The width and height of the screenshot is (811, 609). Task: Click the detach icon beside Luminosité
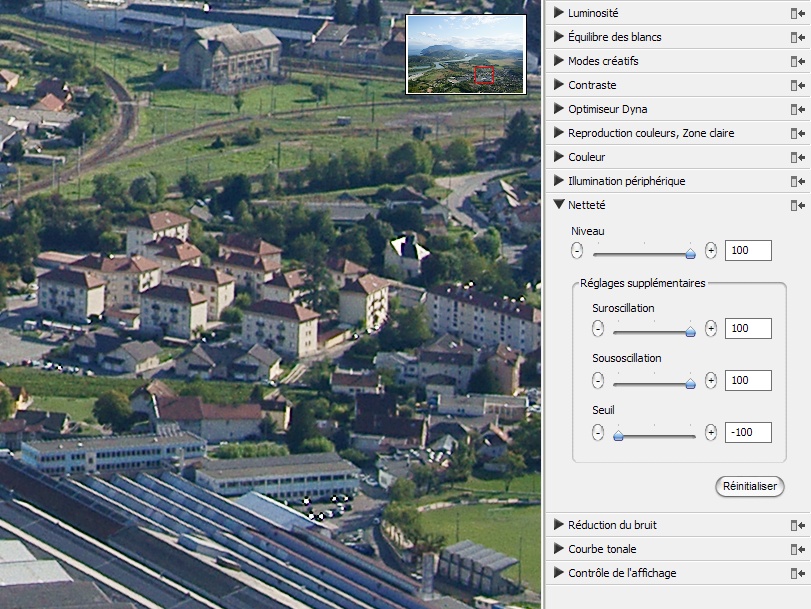coord(797,13)
